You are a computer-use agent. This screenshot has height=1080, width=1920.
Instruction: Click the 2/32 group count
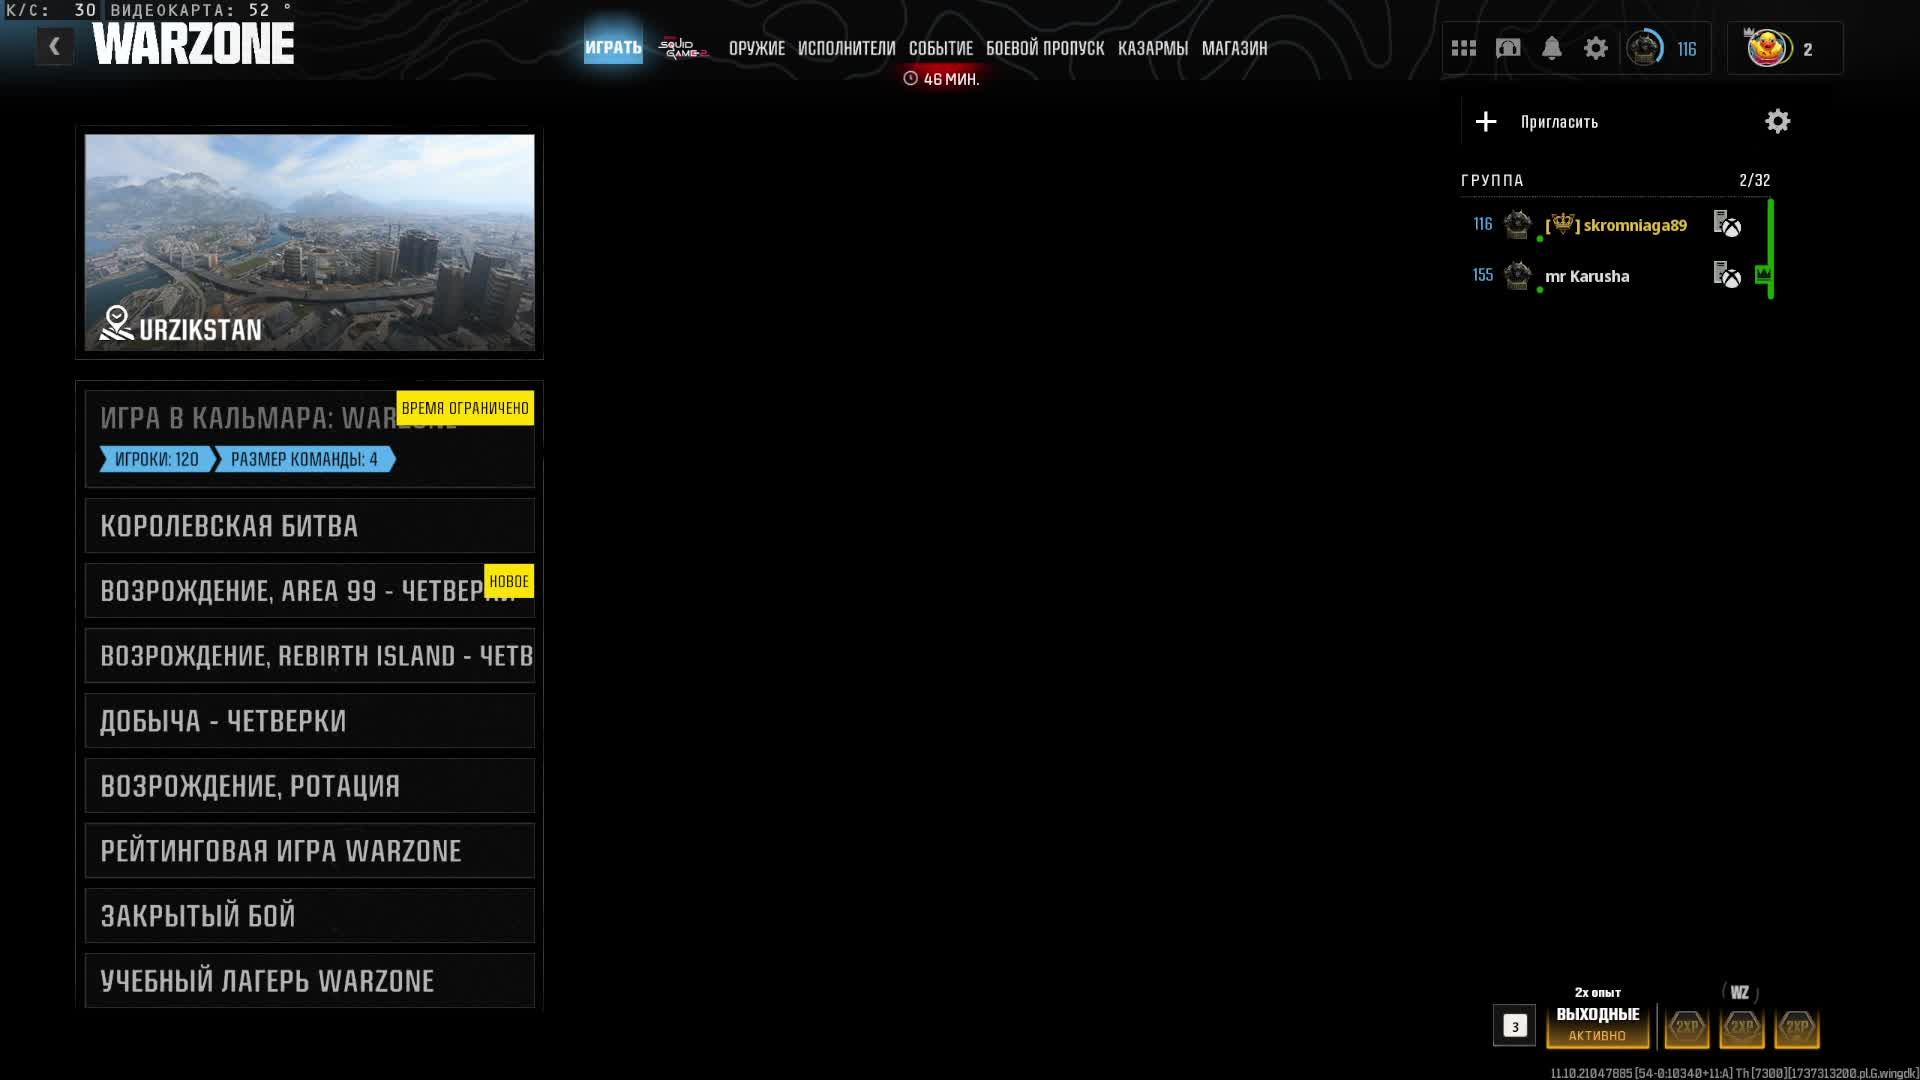click(1755, 181)
